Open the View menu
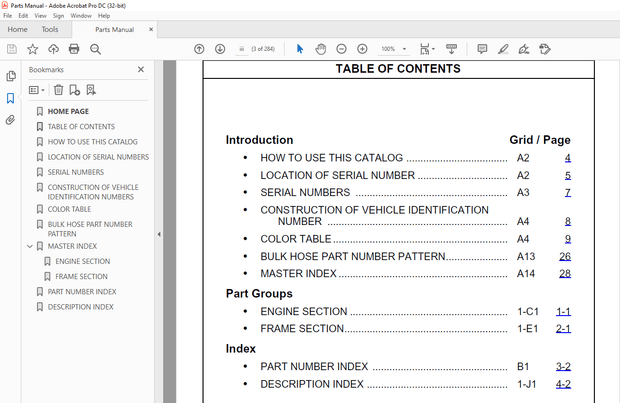The height and width of the screenshot is (403, 620). pos(40,16)
